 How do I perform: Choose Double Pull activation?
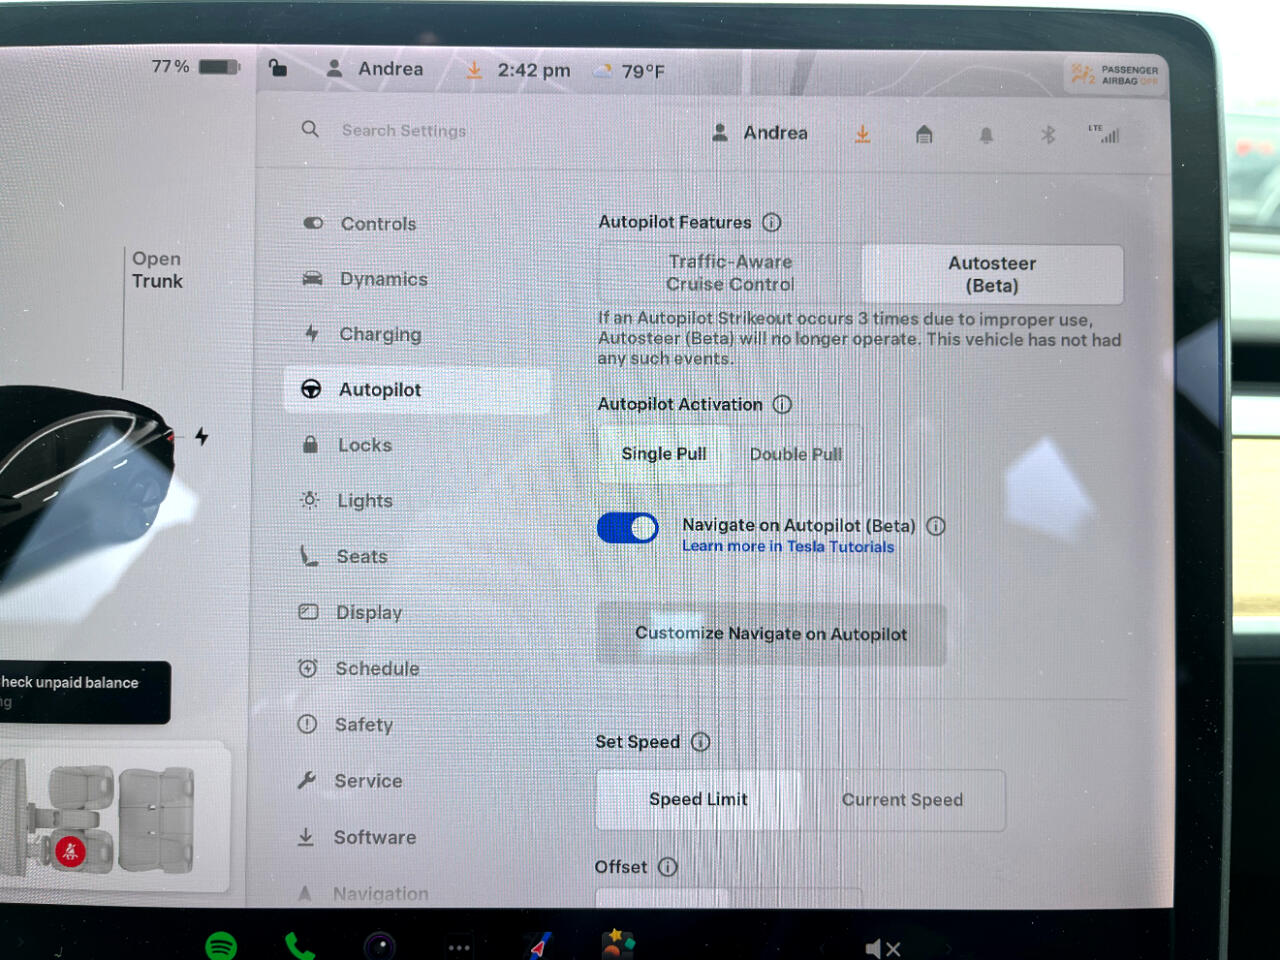pyautogui.click(x=796, y=454)
